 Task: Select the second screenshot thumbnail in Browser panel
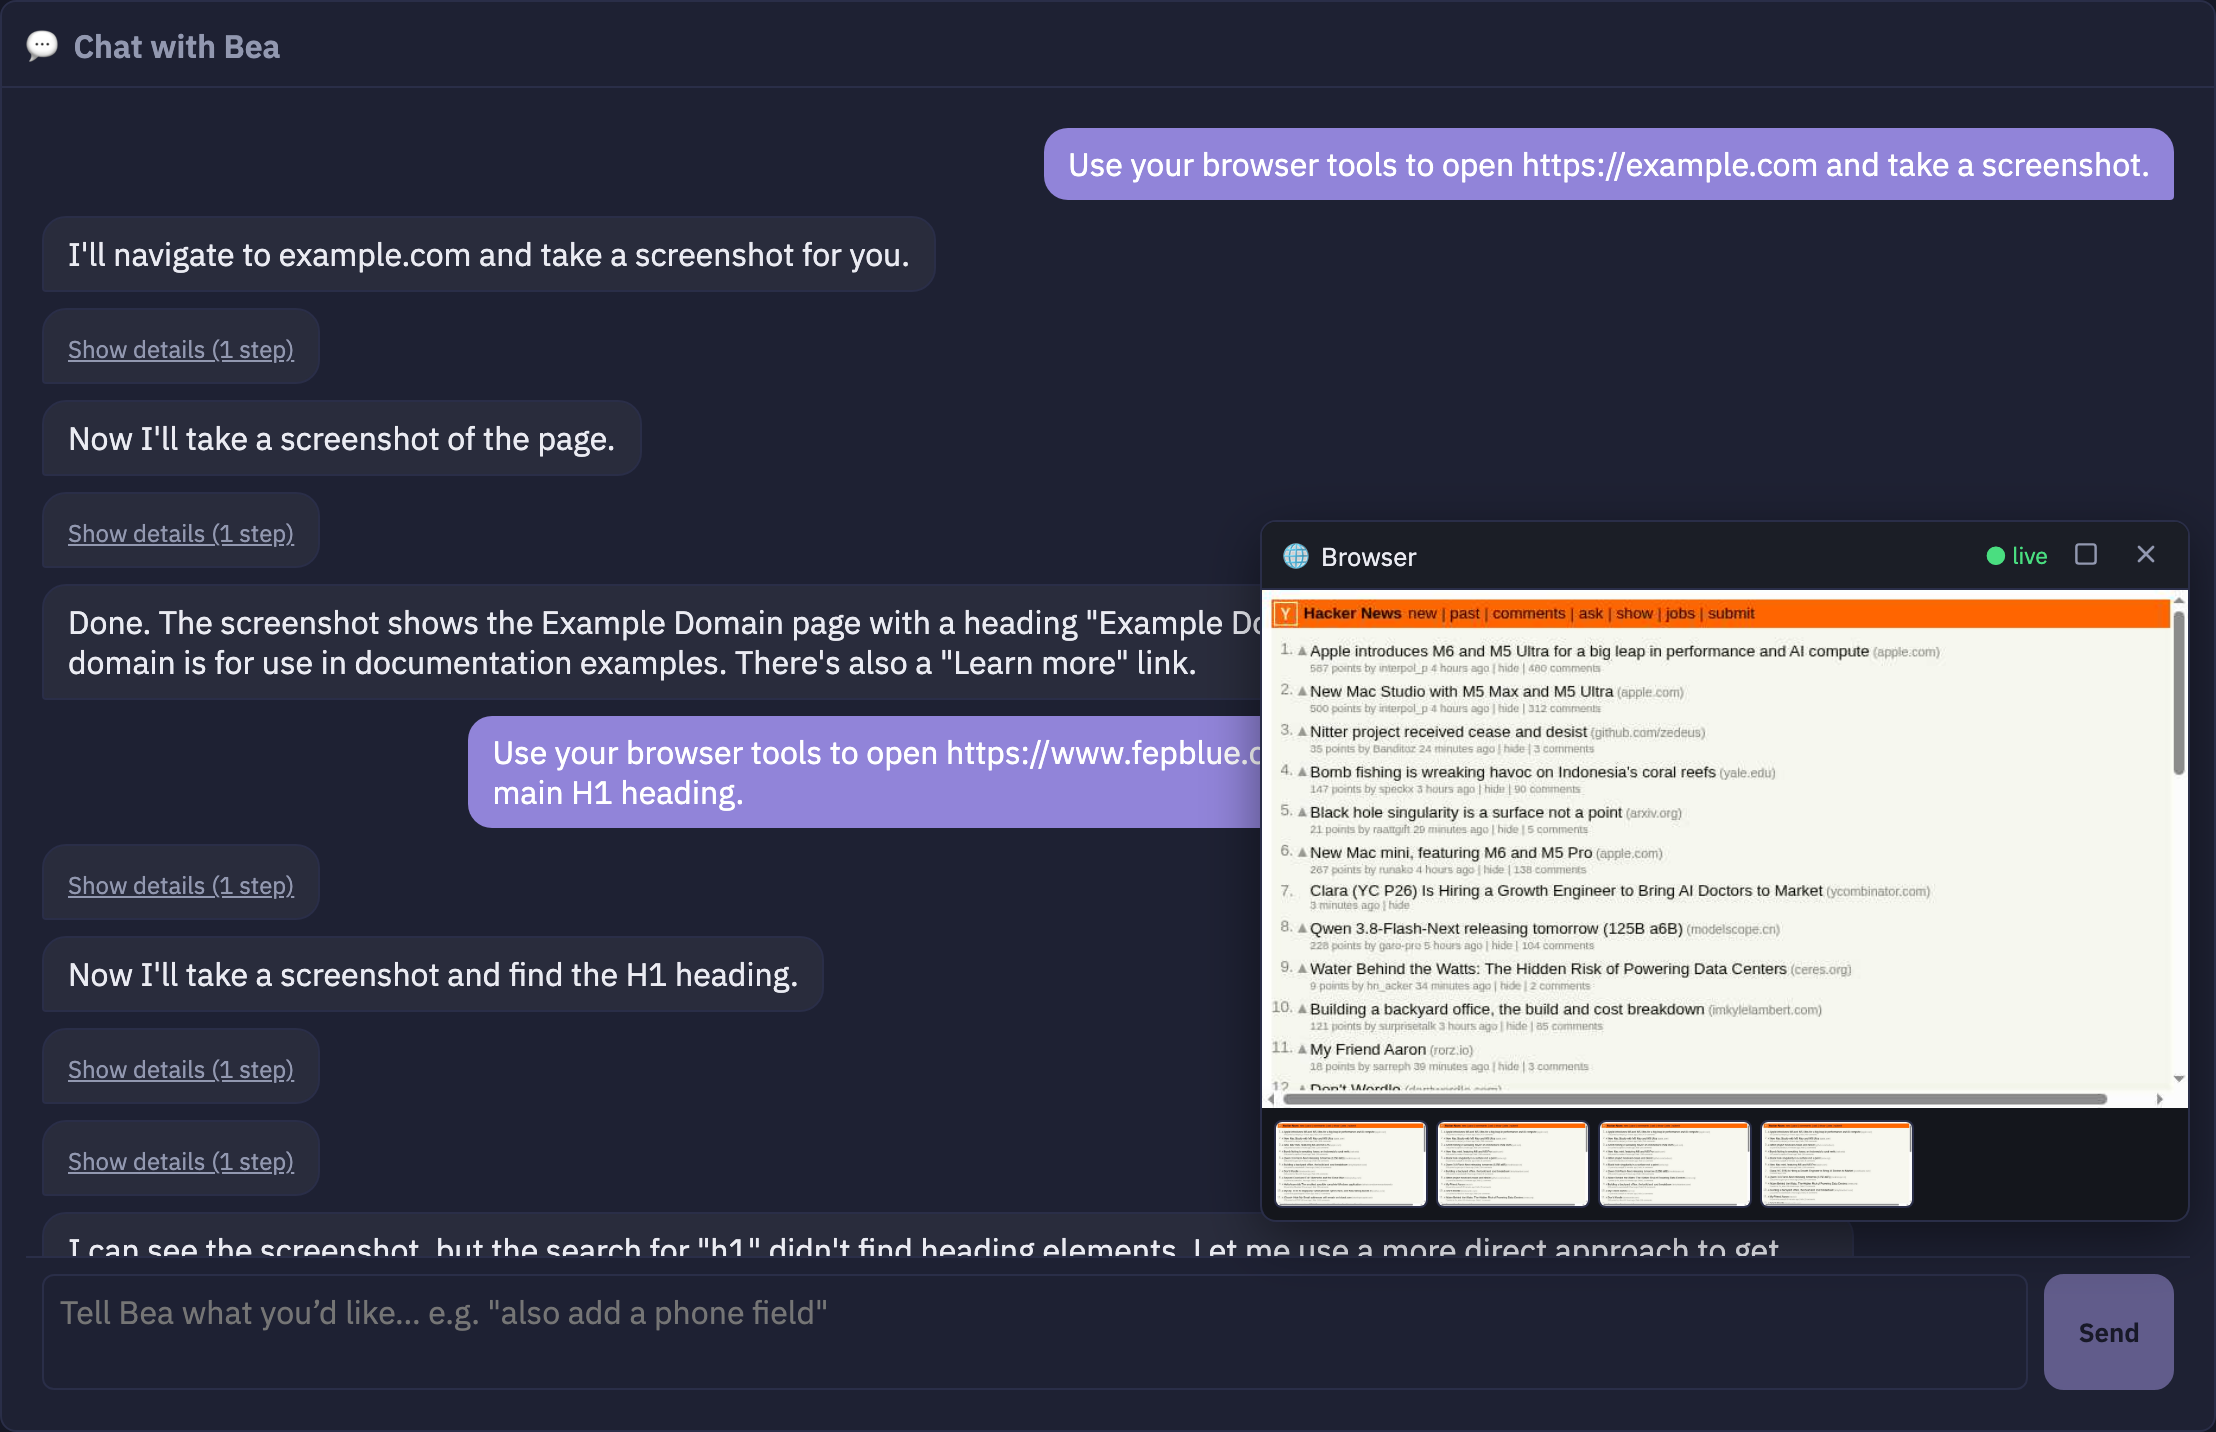(1513, 1164)
